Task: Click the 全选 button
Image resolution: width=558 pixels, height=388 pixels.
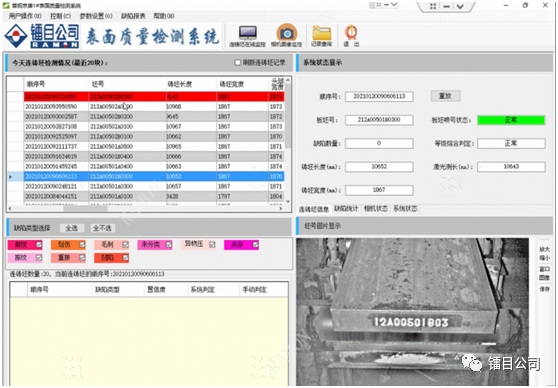Action: click(x=72, y=228)
